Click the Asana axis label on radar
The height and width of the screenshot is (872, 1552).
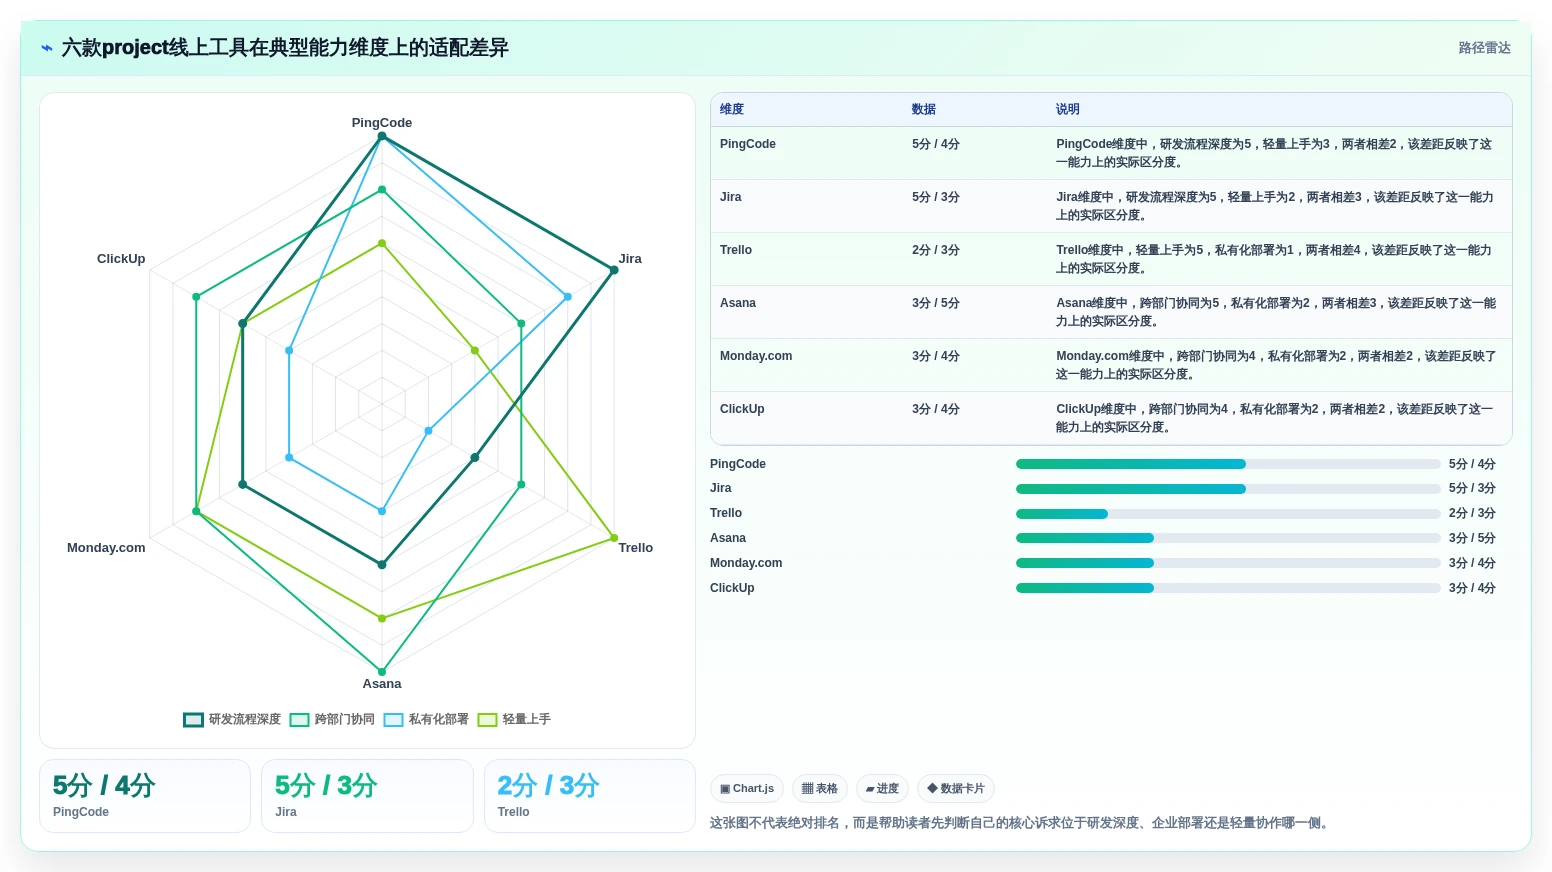[x=382, y=684]
